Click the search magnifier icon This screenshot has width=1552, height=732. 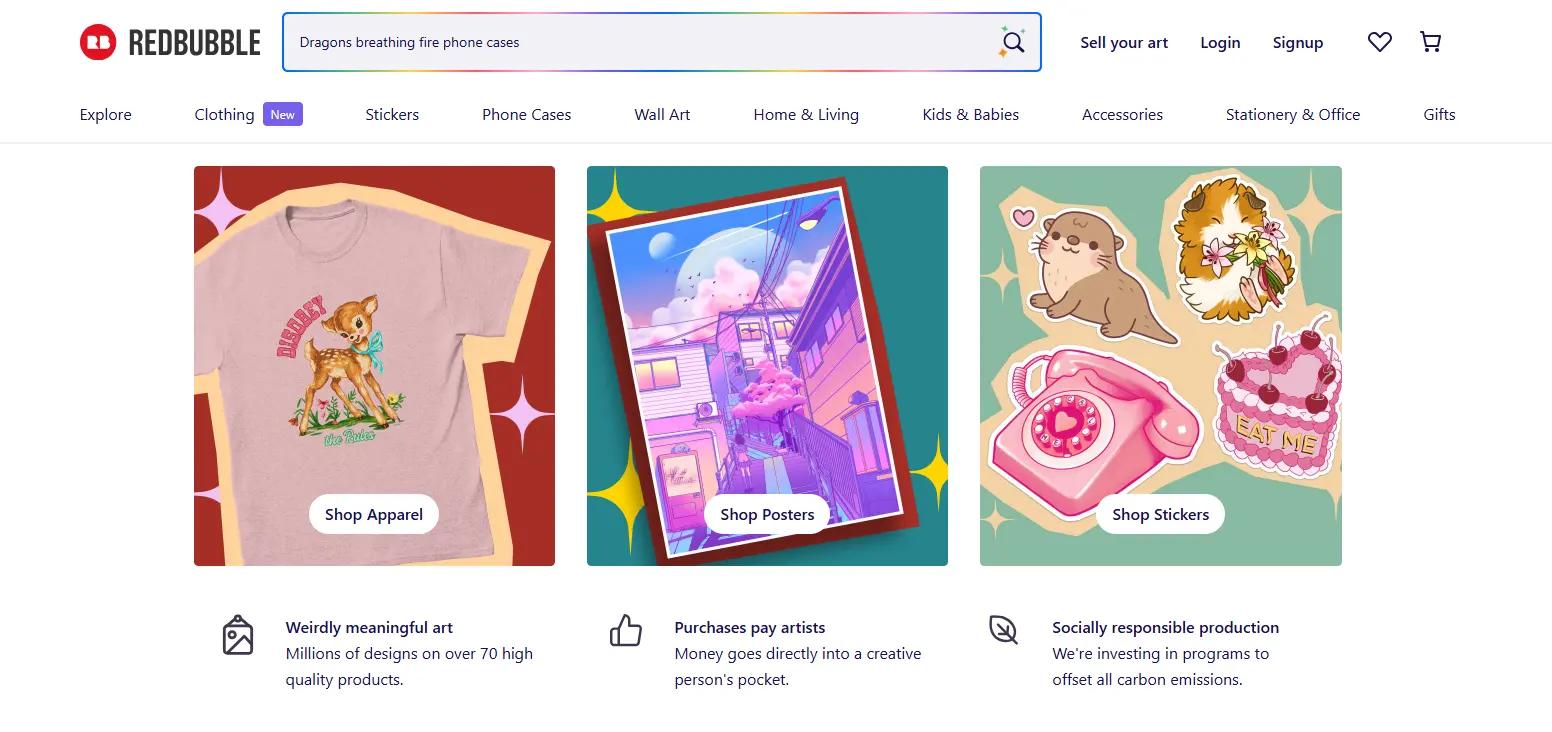pyautogui.click(x=1012, y=42)
